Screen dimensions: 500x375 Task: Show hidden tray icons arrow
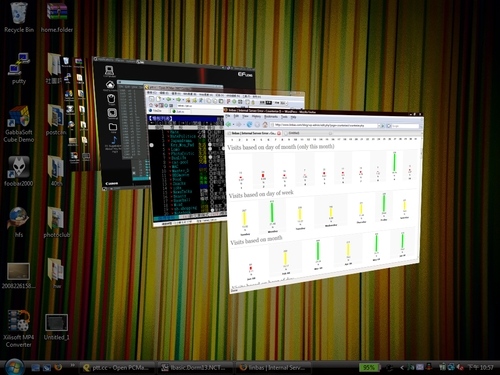[x=402, y=368]
